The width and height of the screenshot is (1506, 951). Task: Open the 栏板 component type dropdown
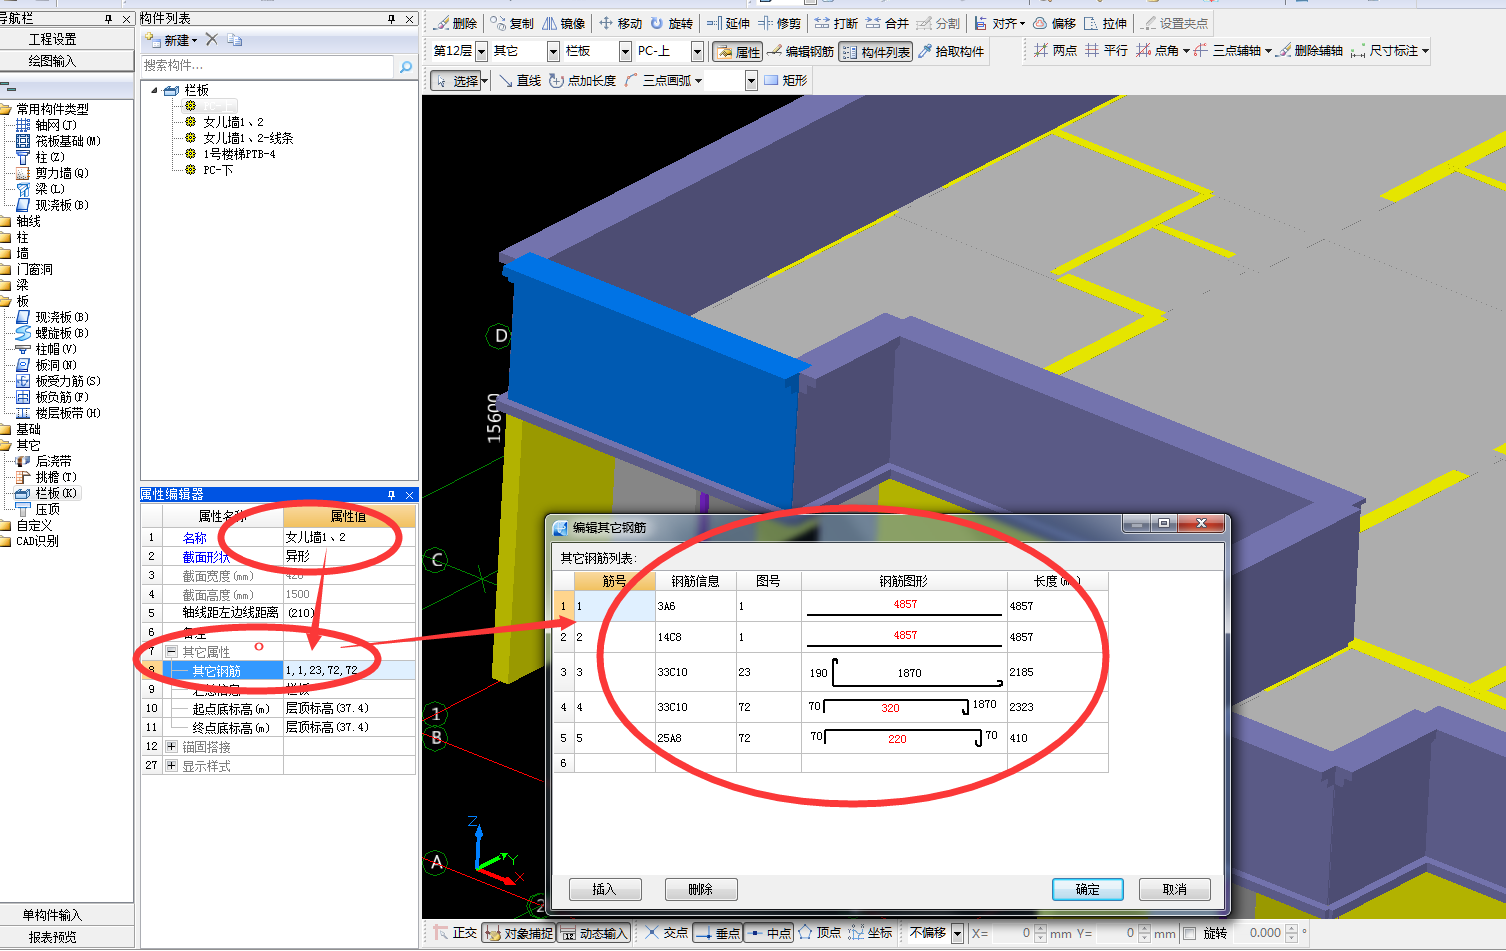pyautogui.click(x=625, y=51)
